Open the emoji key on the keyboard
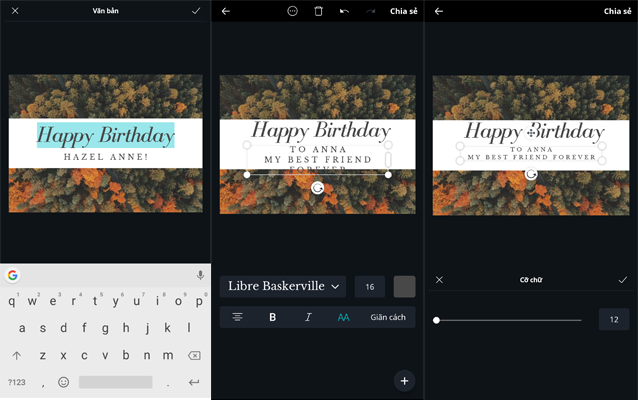638x400 pixels. [63, 382]
